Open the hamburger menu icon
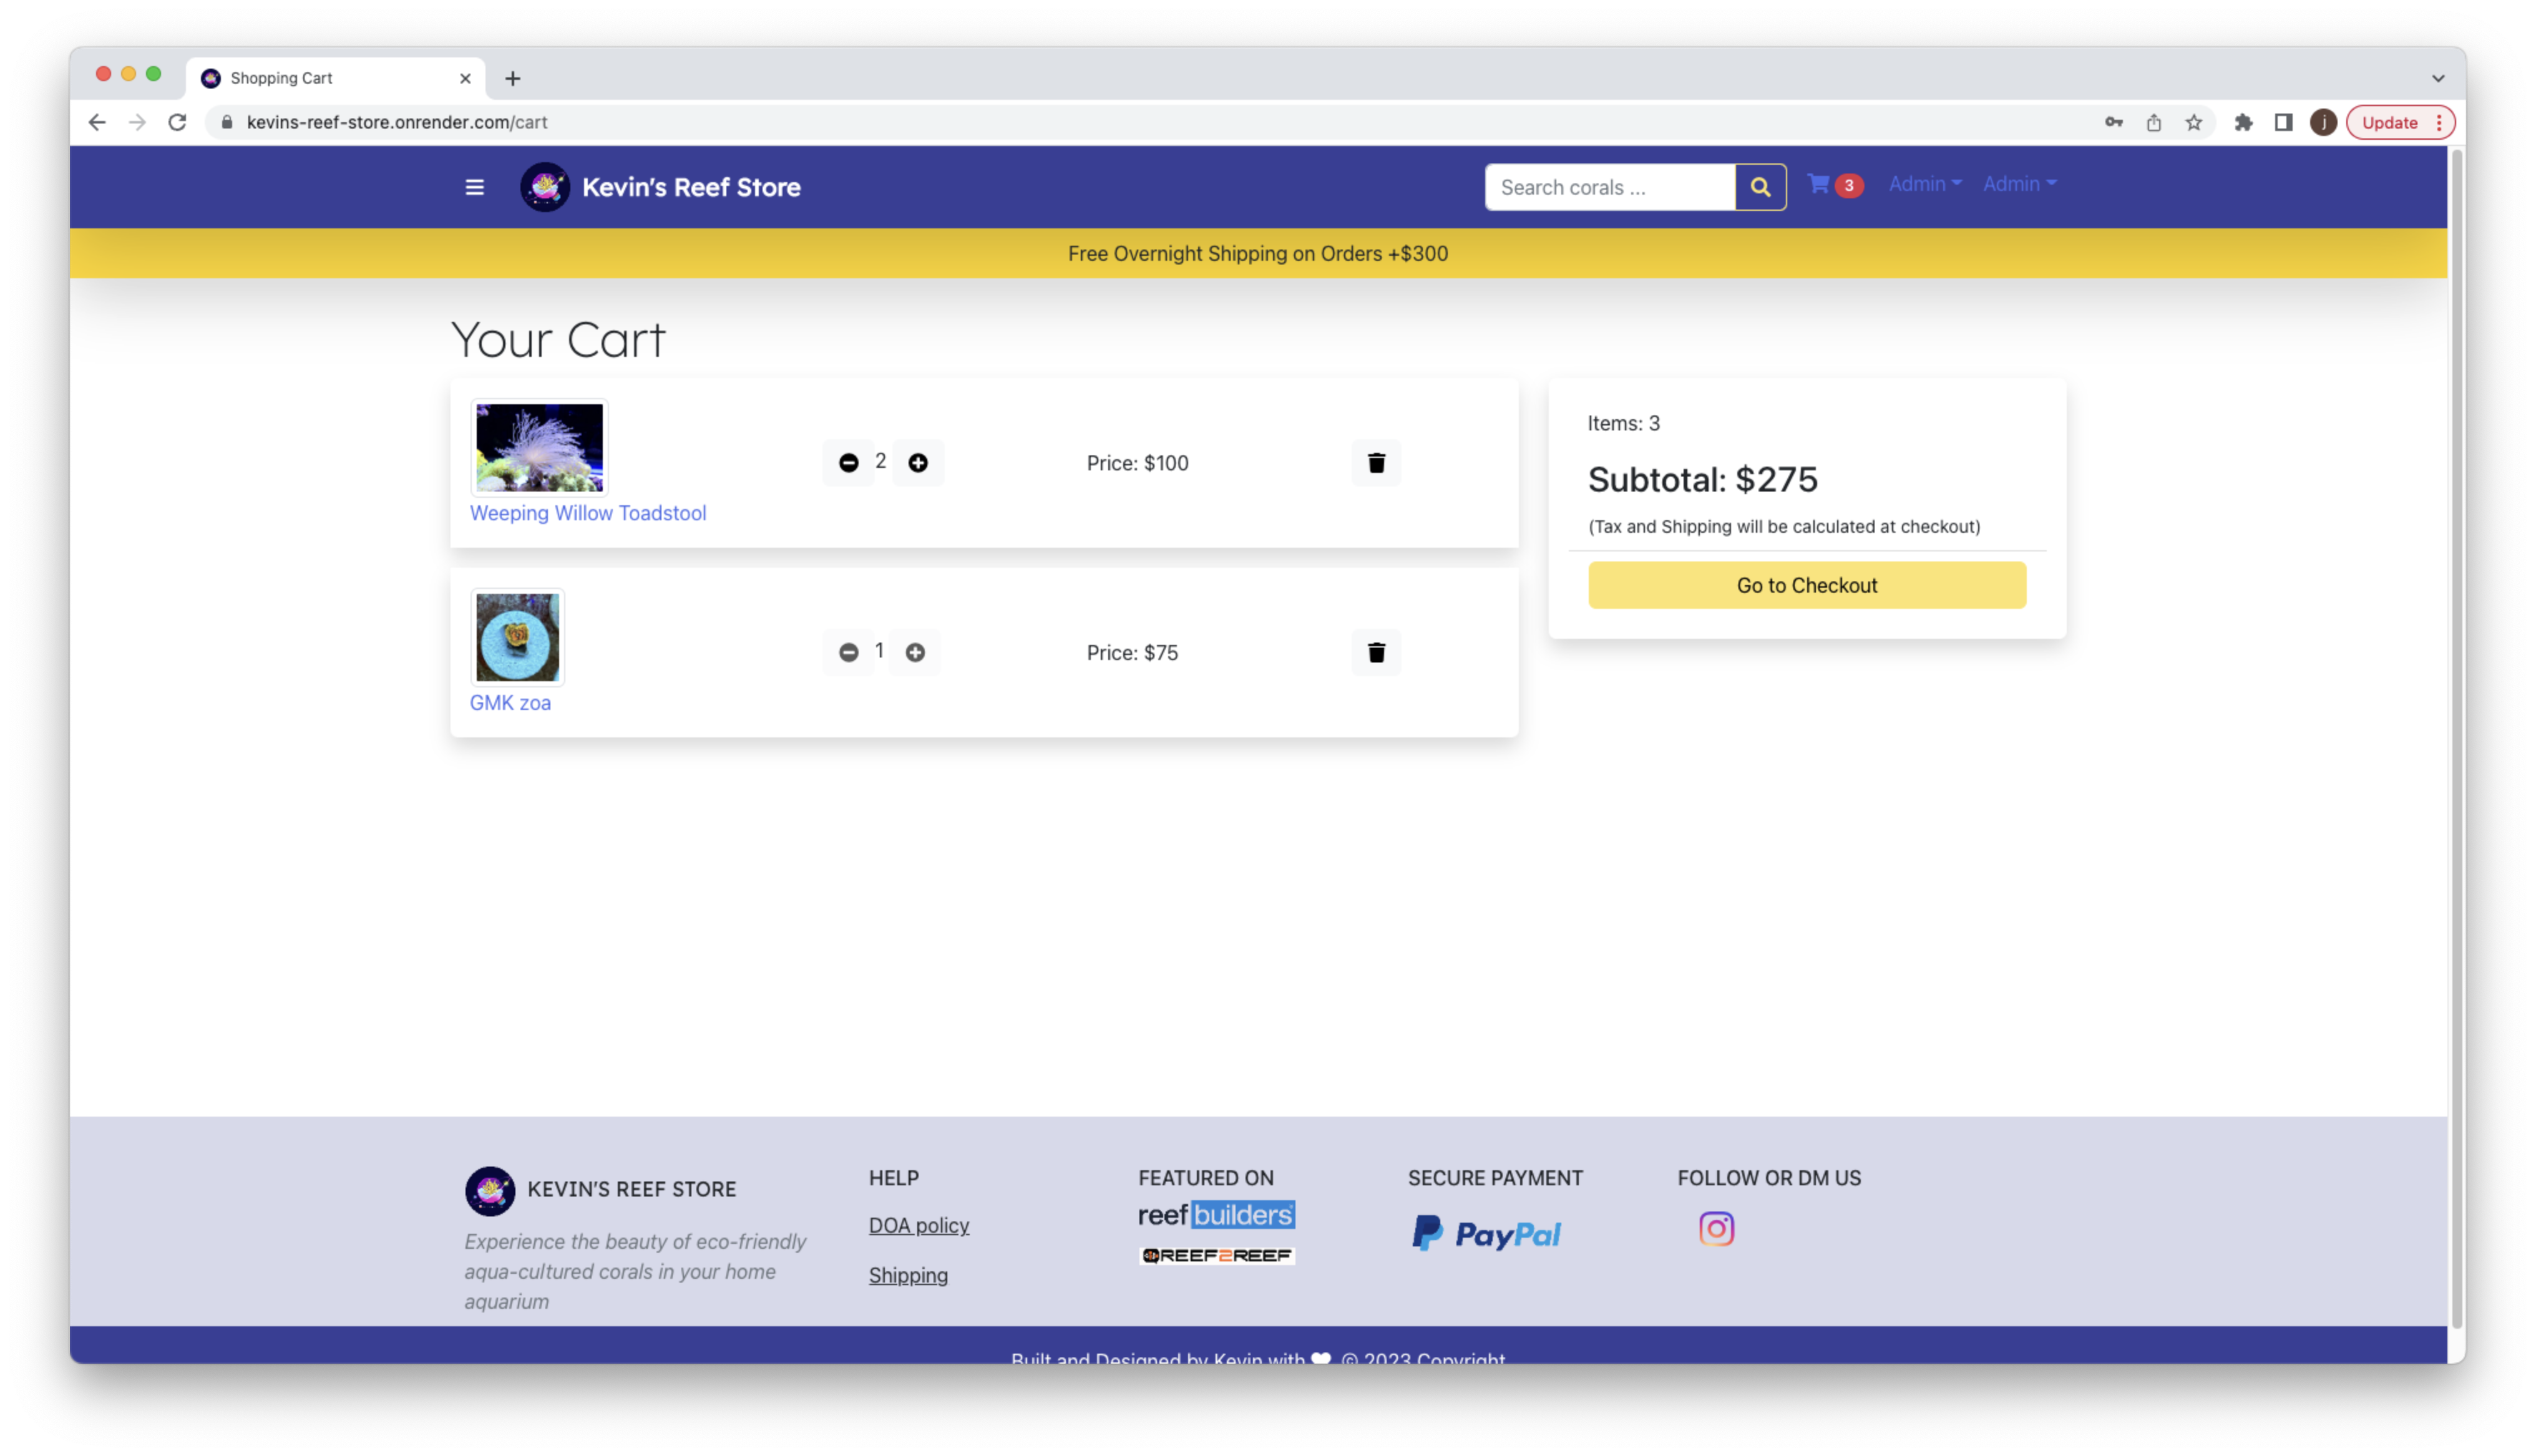This screenshot has width=2536, height=1456. click(x=474, y=187)
